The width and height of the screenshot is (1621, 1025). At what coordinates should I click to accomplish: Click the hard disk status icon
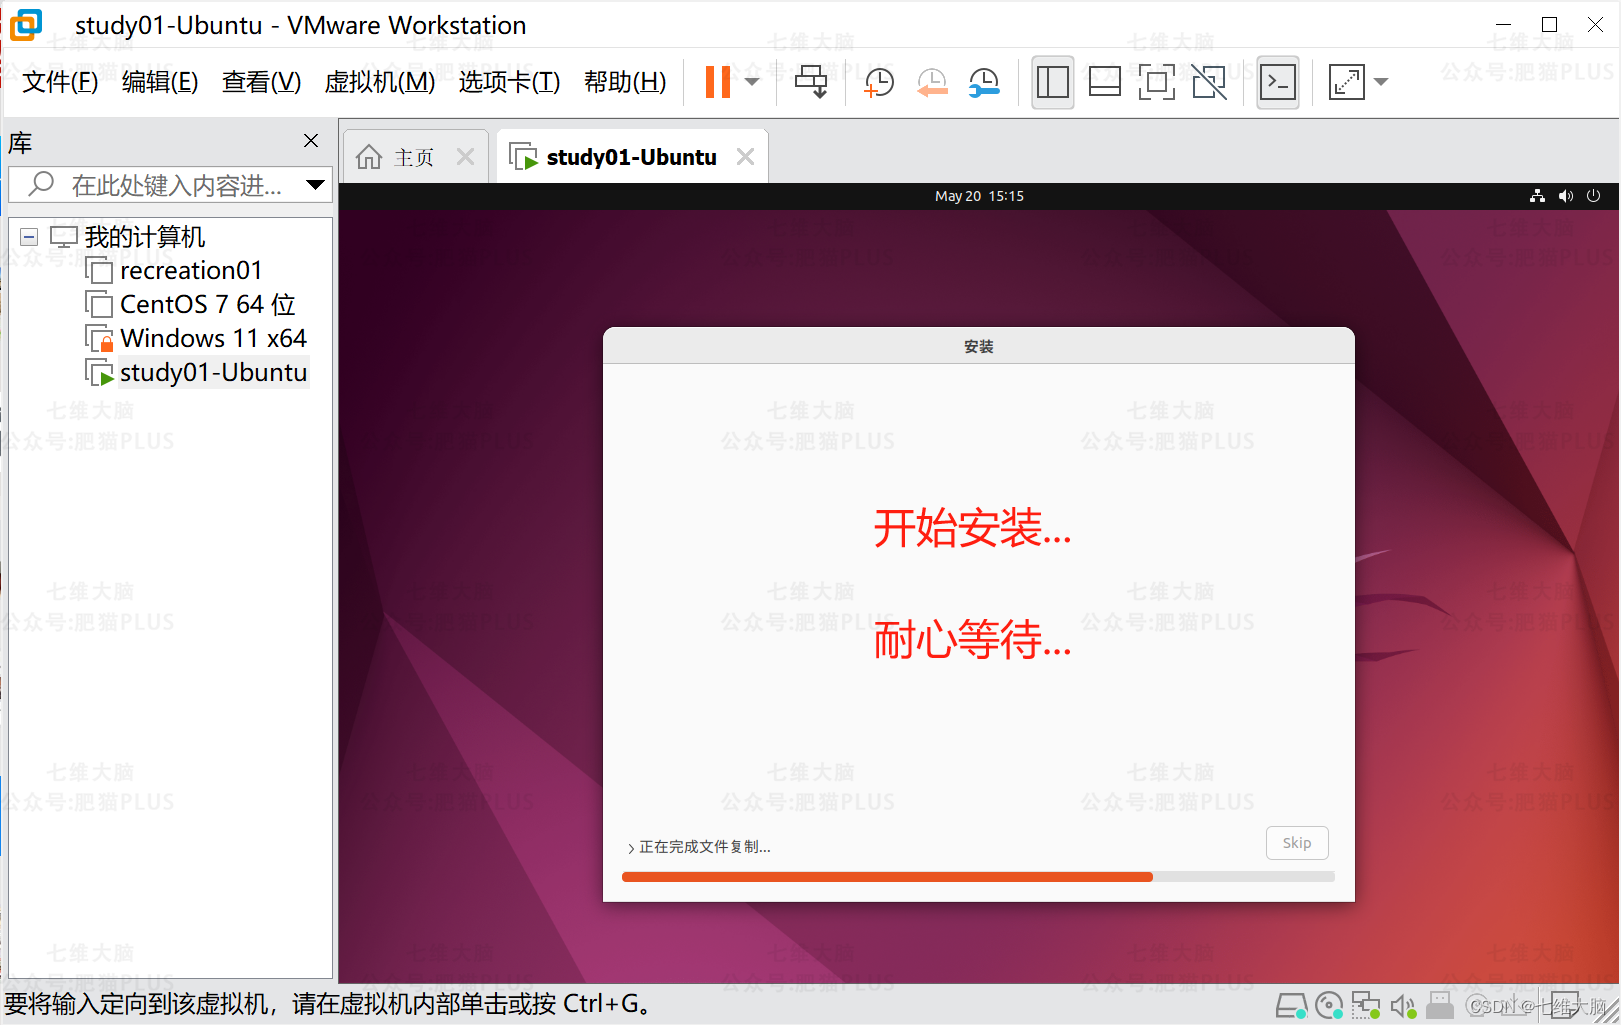point(1292,1005)
